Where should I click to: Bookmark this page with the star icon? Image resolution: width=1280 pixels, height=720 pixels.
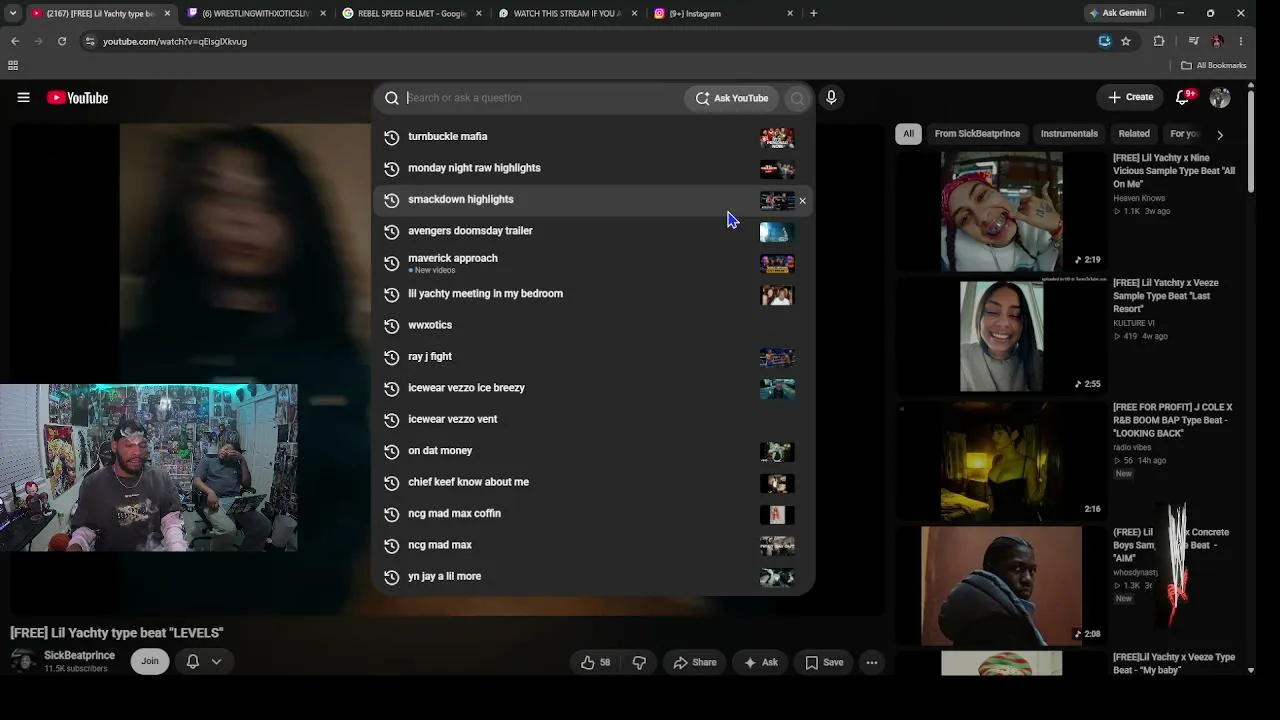(x=1126, y=41)
